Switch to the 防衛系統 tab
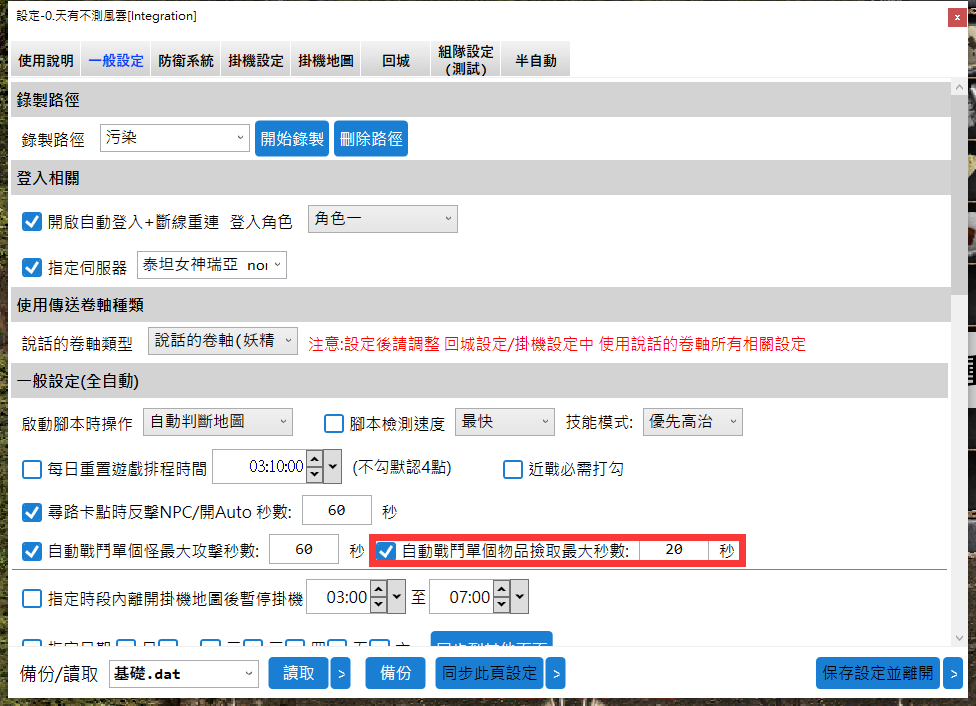Image resolution: width=976 pixels, height=706 pixels. point(186,61)
